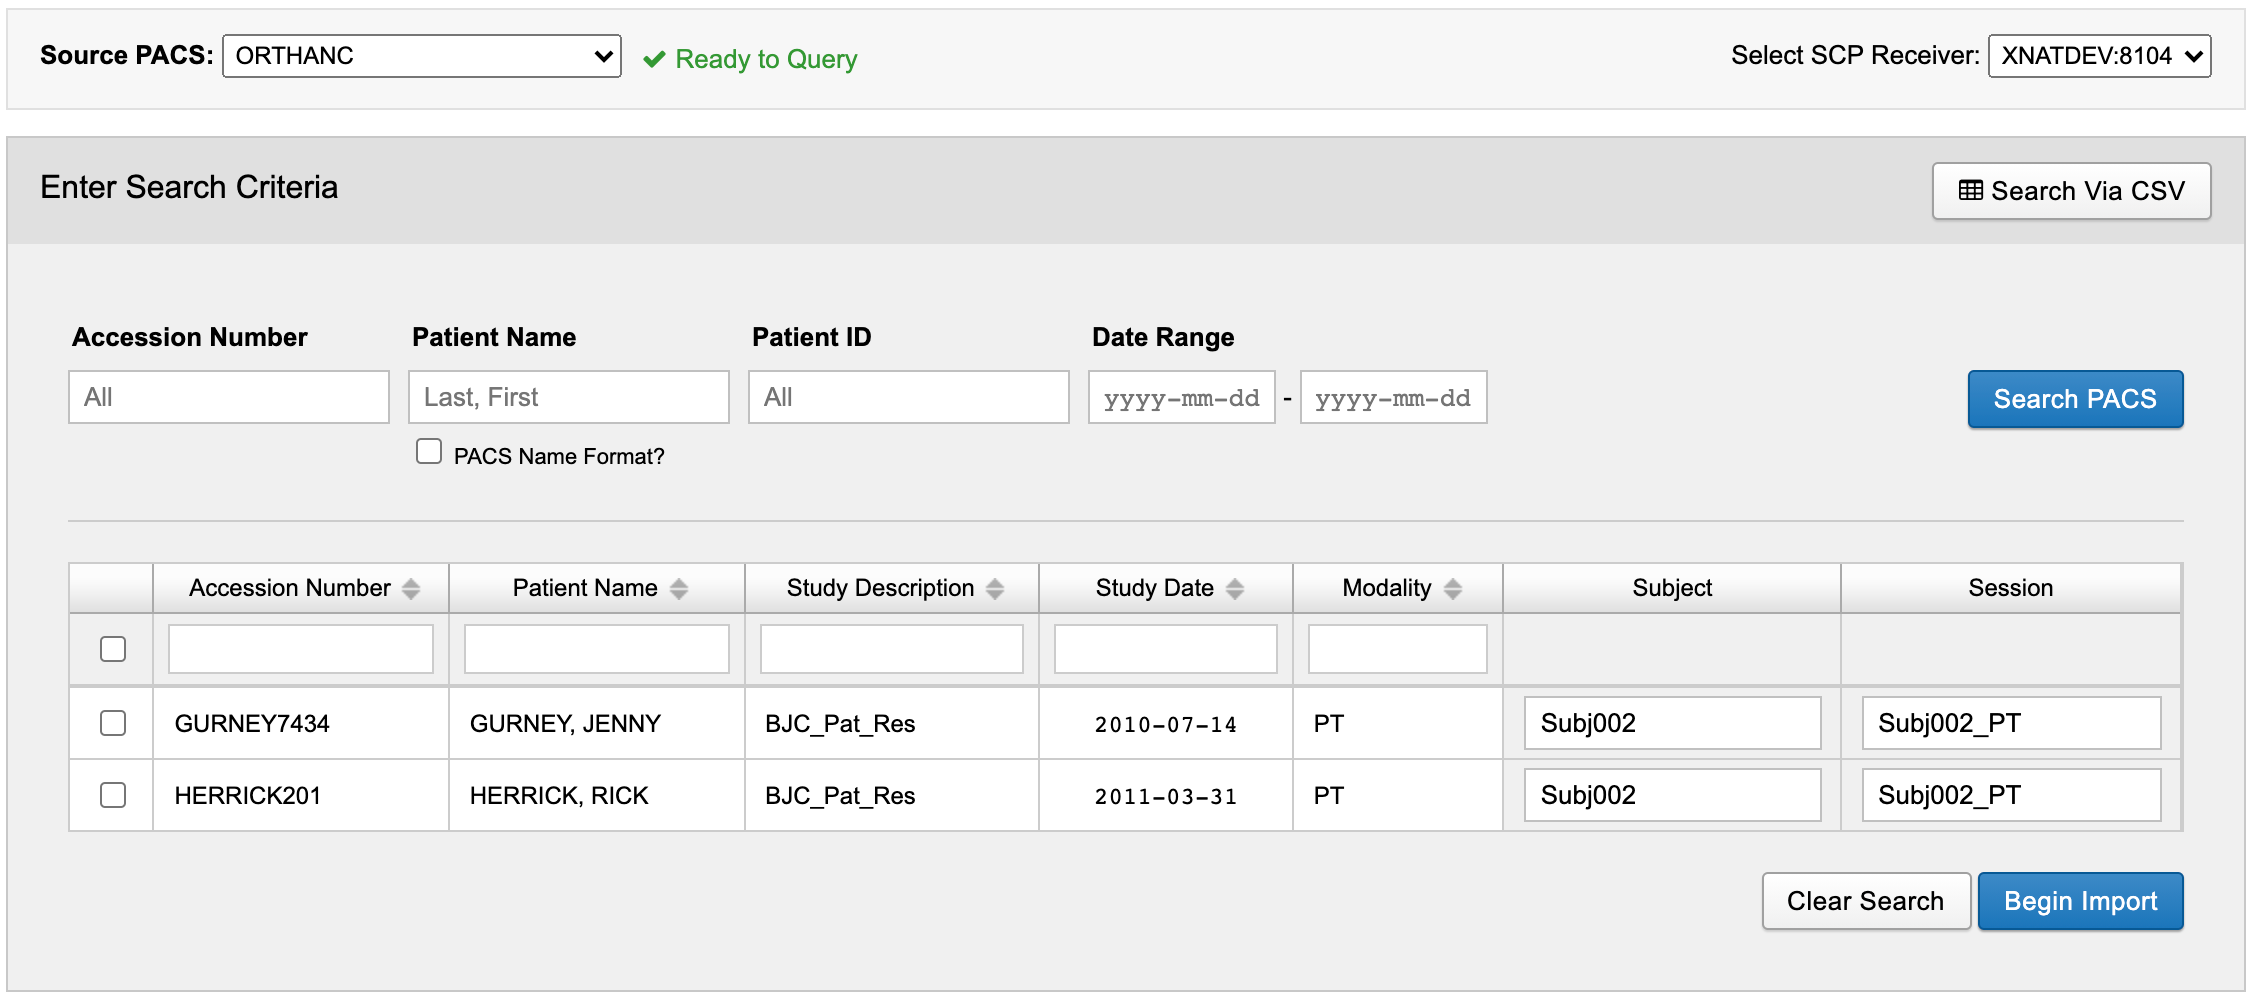This screenshot has width=2254, height=1002.
Task: Click the Modality column filter box
Action: [x=1397, y=649]
